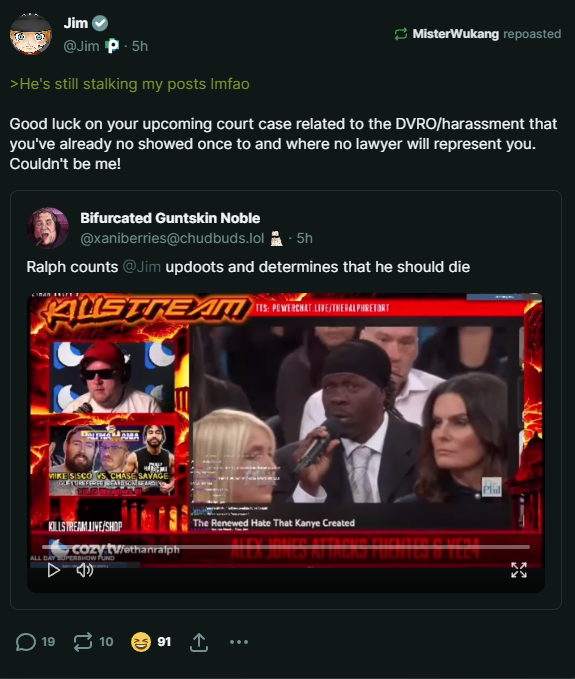Open the reply comment bubble icon
The image size is (575, 679).
pos(26,642)
